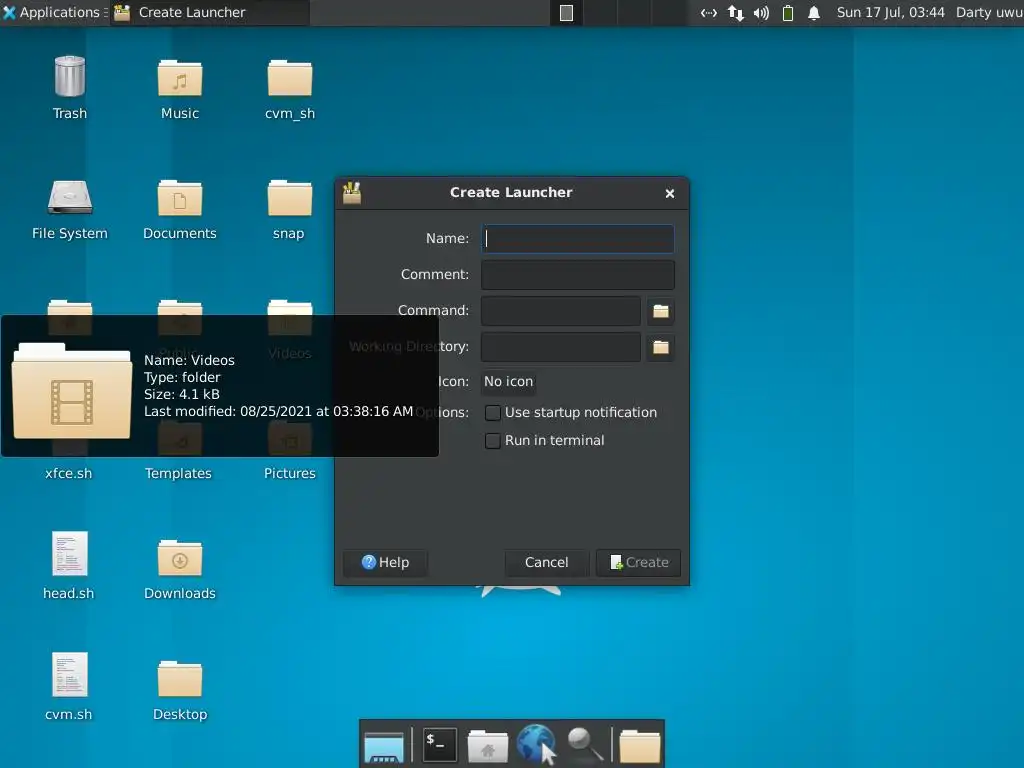Open the Darty uwu user menu

(989, 12)
